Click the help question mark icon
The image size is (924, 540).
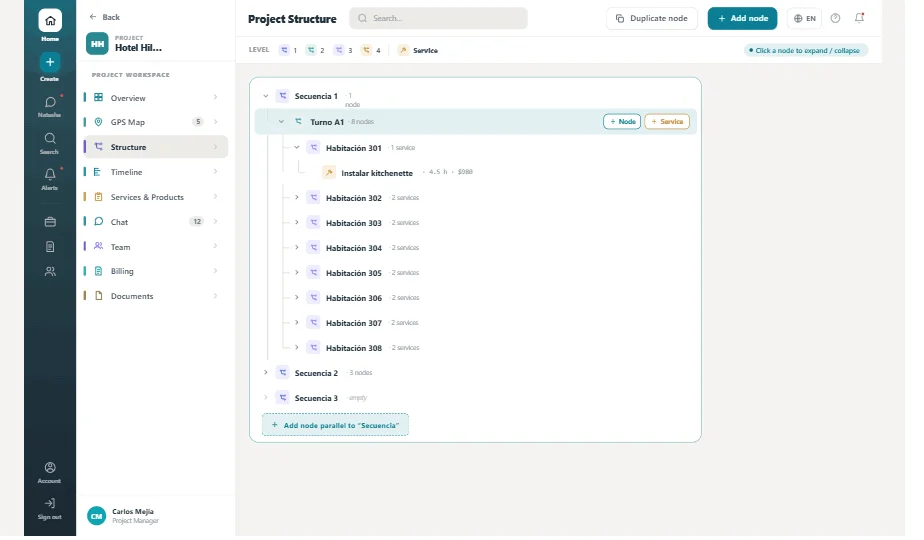point(835,18)
